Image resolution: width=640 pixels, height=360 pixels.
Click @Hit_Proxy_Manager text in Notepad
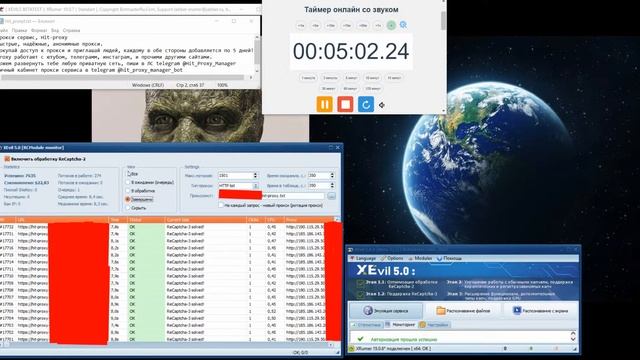[x=210, y=64]
